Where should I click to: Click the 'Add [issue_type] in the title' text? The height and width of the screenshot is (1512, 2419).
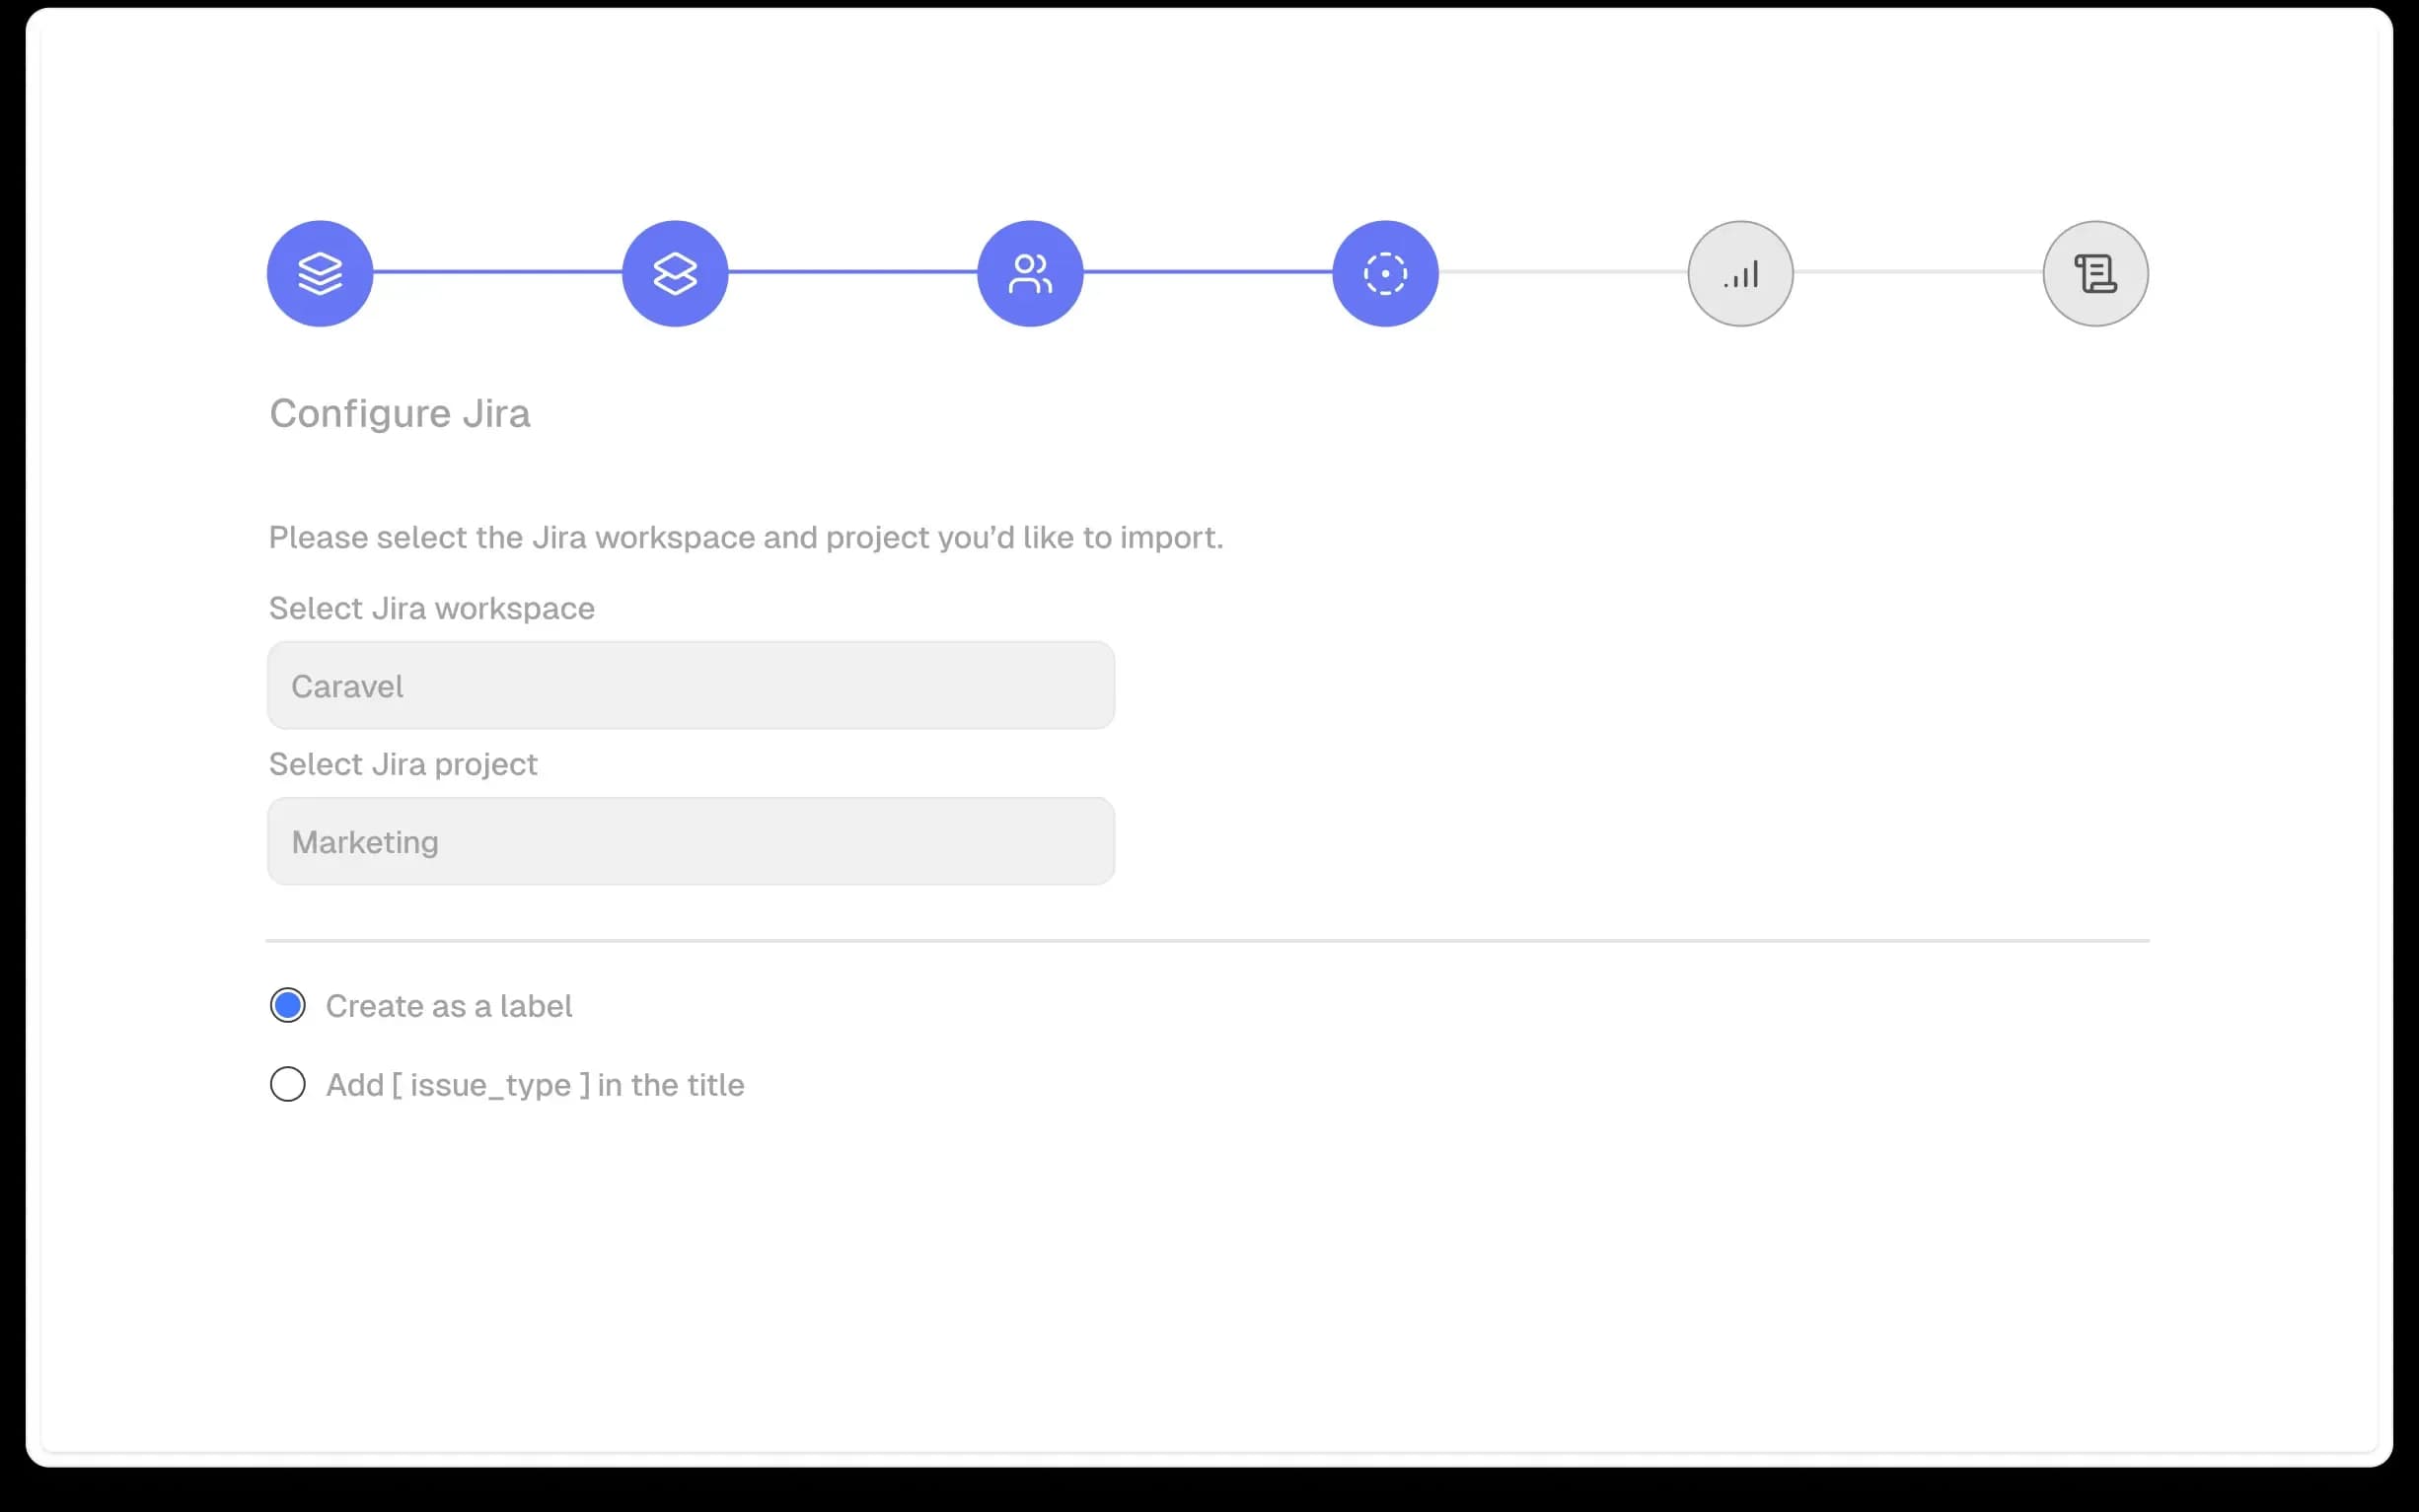tap(535, 1085)
